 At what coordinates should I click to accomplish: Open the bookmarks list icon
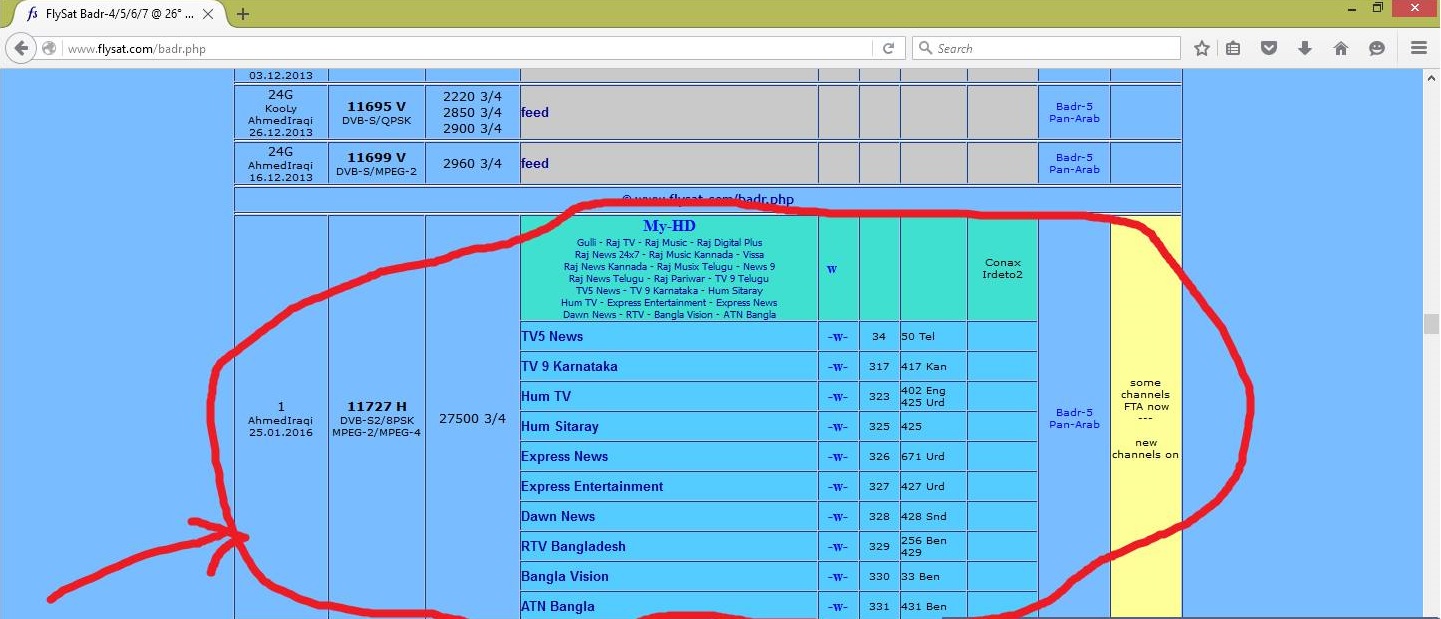(1233, 48)
